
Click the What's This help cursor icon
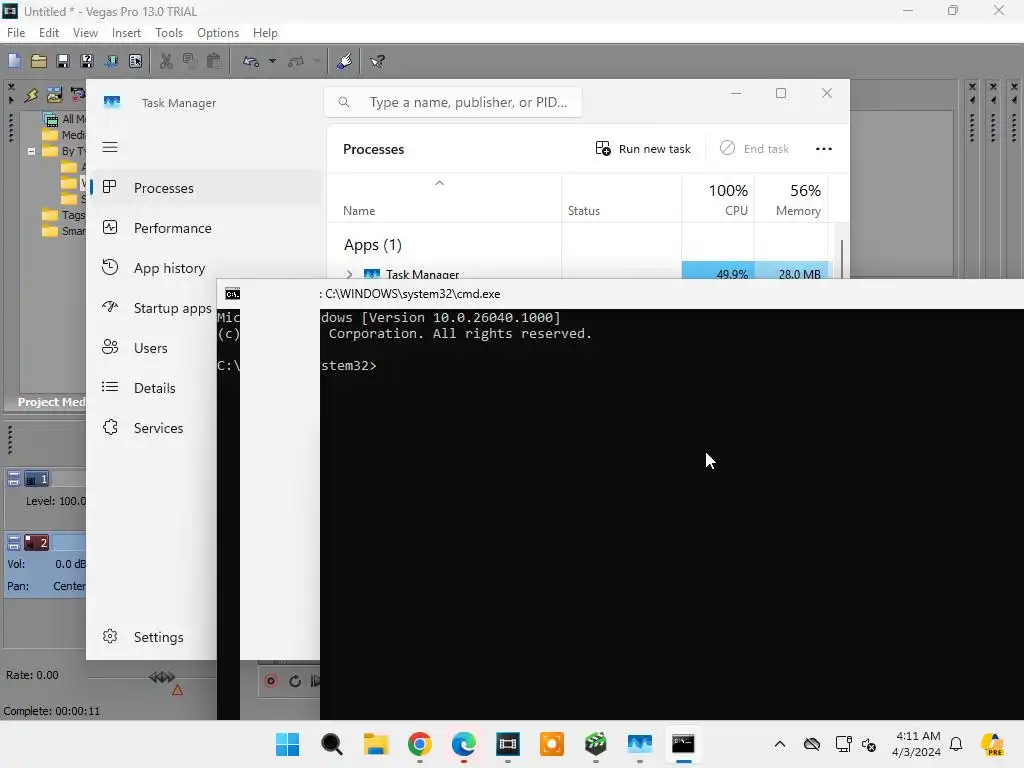click(377, 61)
